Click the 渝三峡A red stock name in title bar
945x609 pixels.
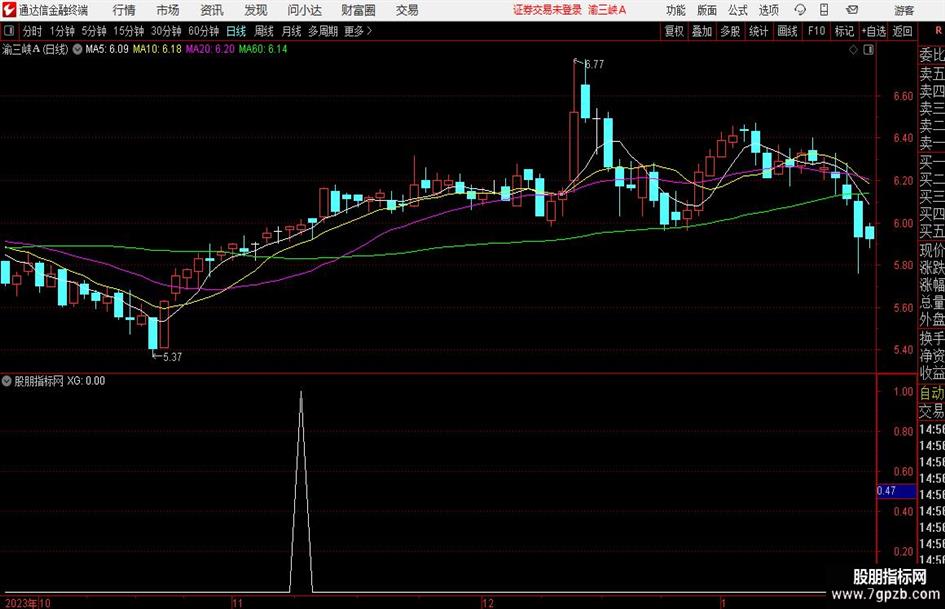coord(607,10)
